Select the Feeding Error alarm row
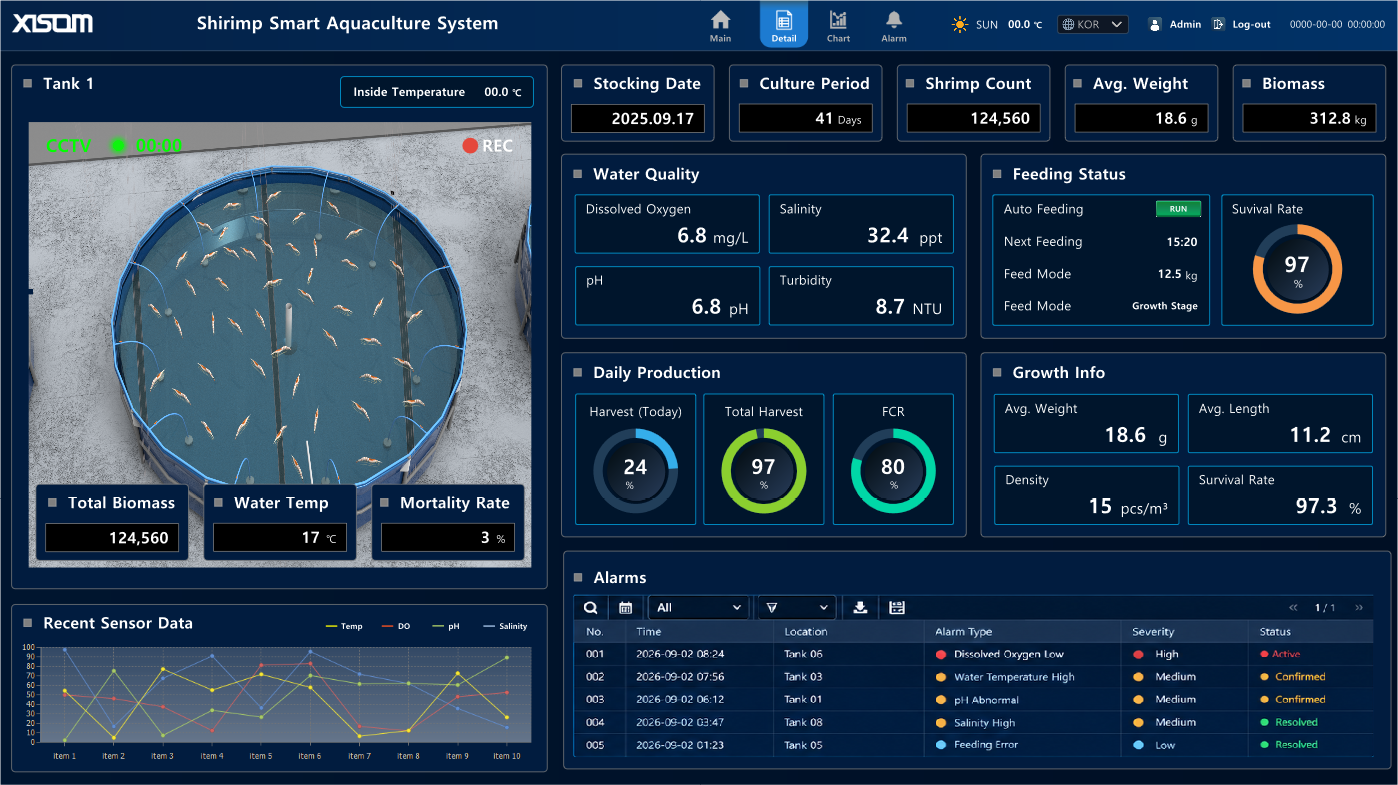This screenshot has height=785, width=1398. pos(973,745)
